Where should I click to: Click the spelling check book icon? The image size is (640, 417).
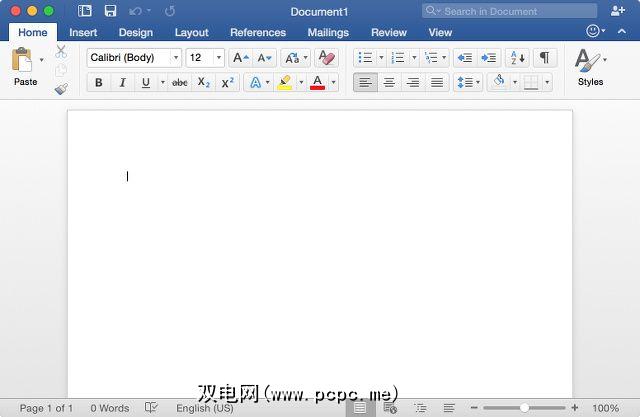[151, 408]
